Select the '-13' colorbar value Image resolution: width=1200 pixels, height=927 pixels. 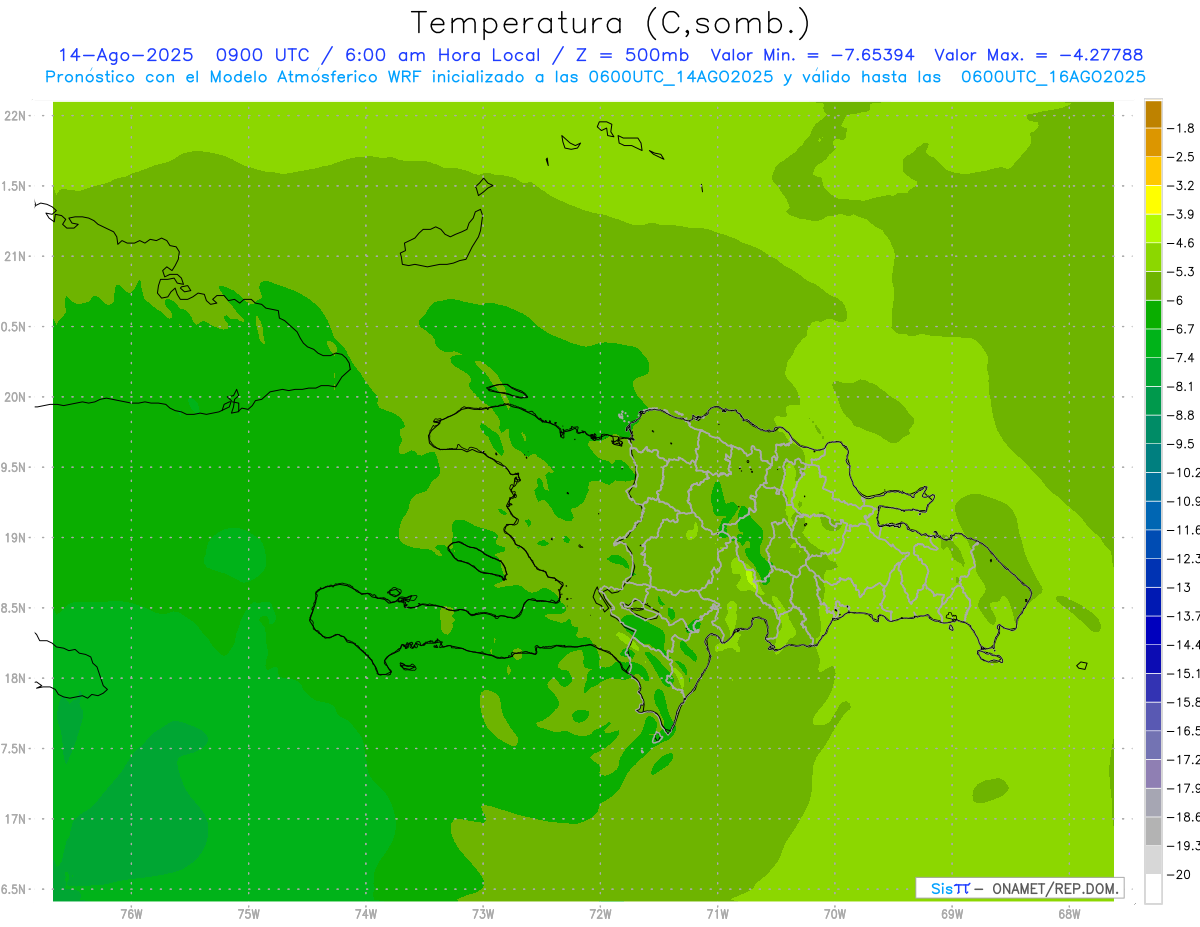coord(1181,587)
